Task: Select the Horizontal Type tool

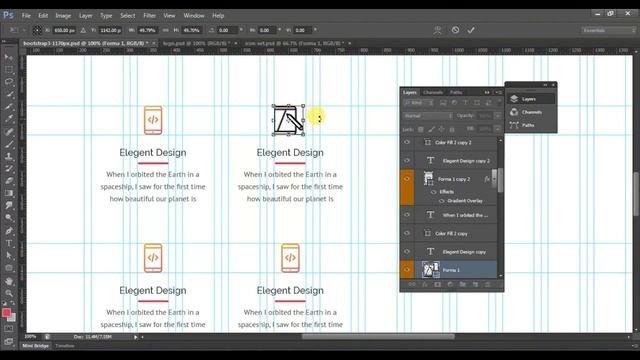Action: click(x=9, y=243)
